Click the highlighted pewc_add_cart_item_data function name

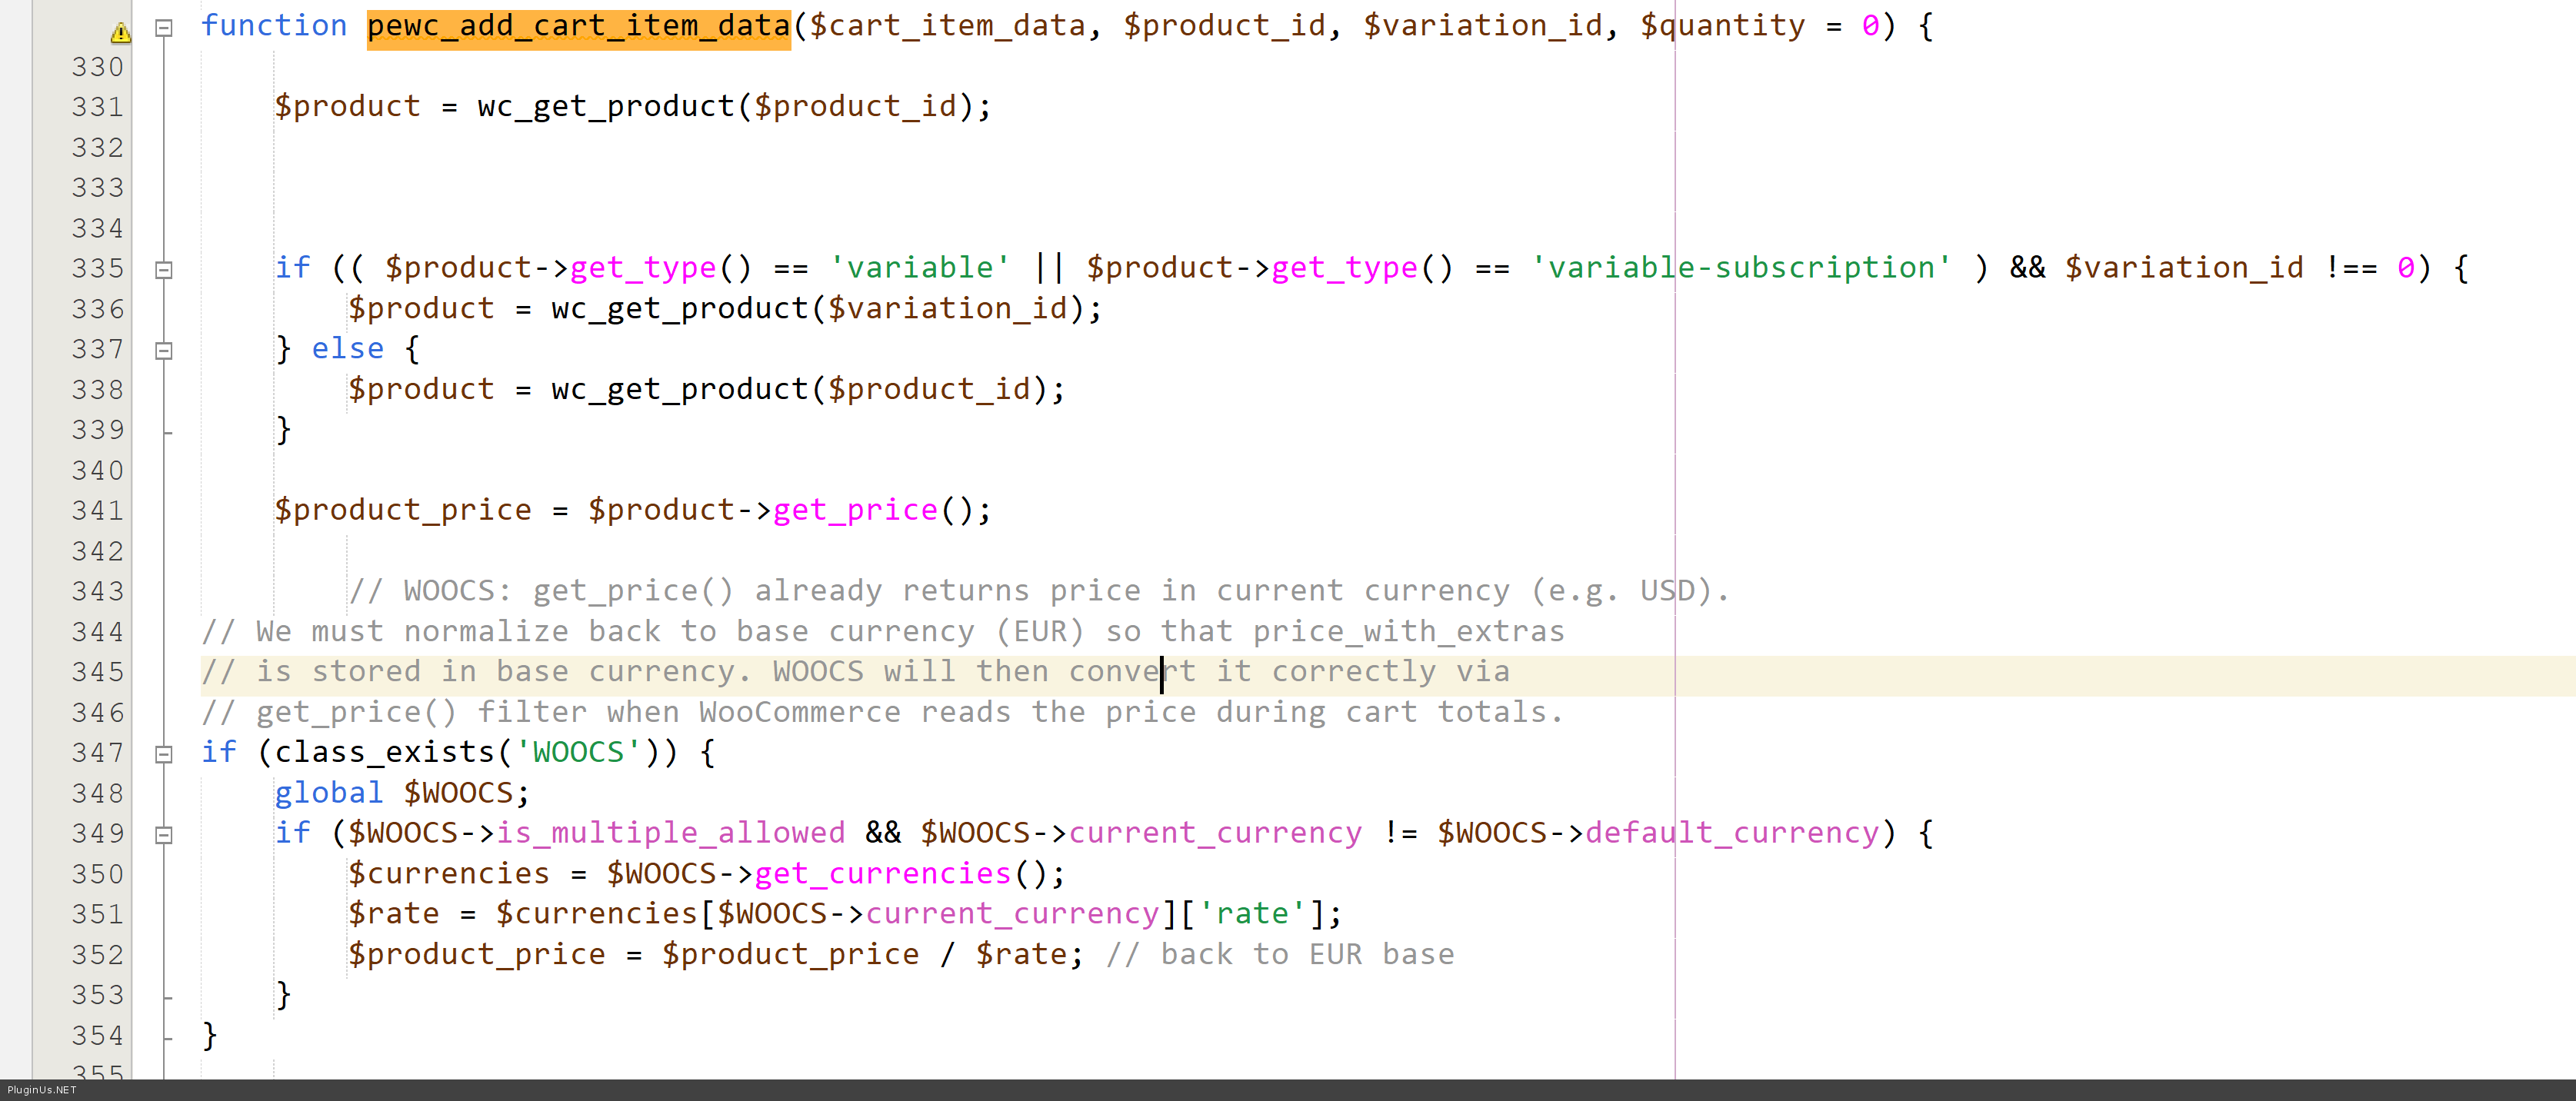(578, 25)
